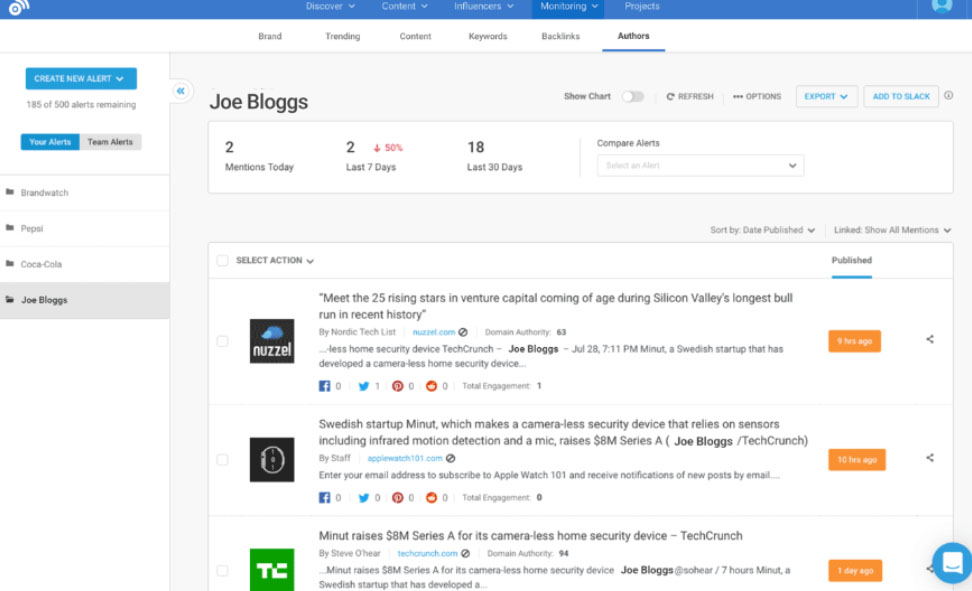Click block icon next to applewatch101.com
The image size is (972, 591).
pos(451,458)
